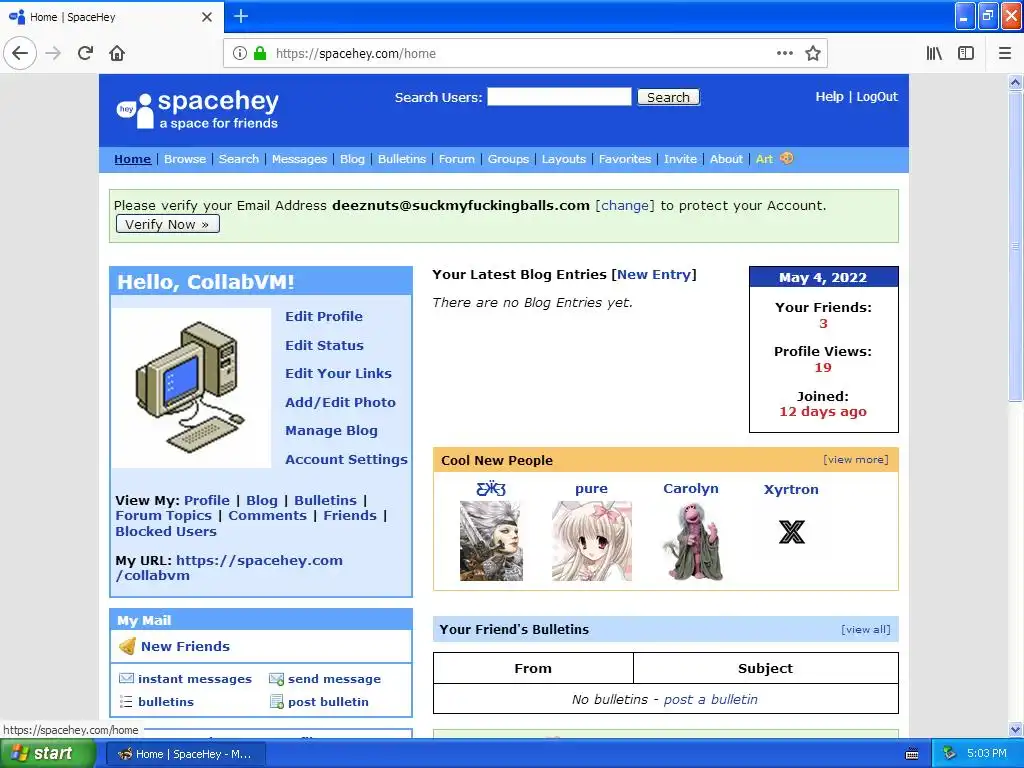Viewport: 1024px width, 768px height.
Task: Click the SpaceHey logo
Action: coord(197,110)
